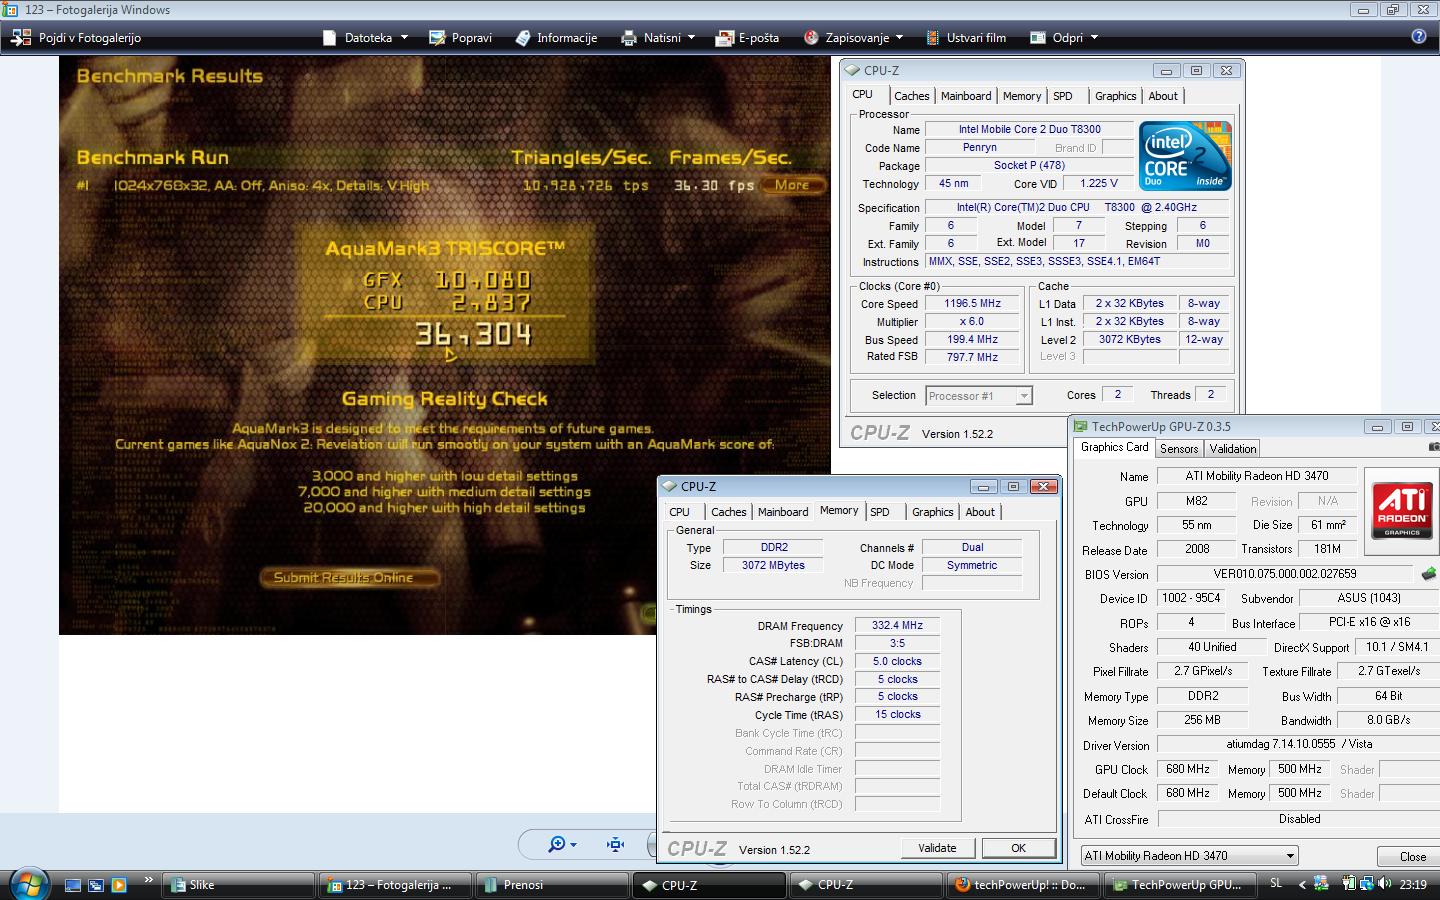Select About tab in front CPU-Z window
Viewport: 1440px width, 900px height.
980,512
